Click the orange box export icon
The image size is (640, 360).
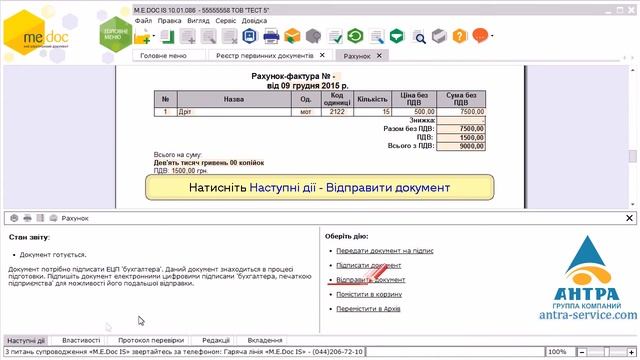tap(292, 36)
